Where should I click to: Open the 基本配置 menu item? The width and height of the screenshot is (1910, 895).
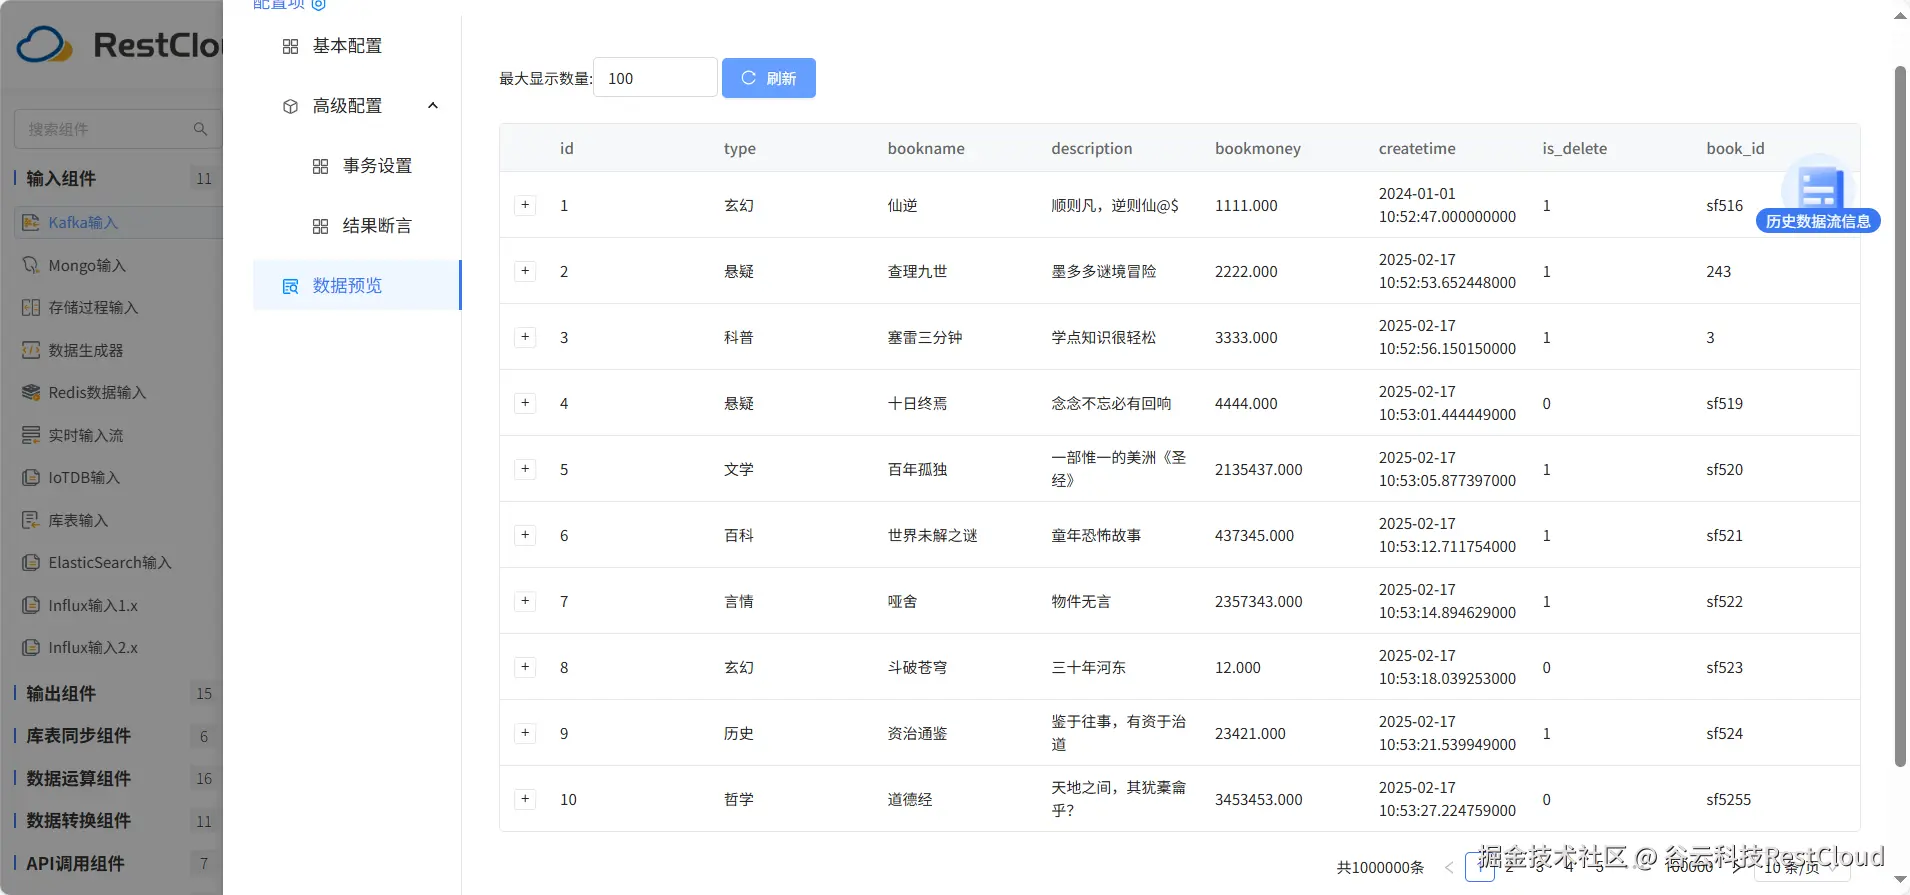(x=347, y=46)
